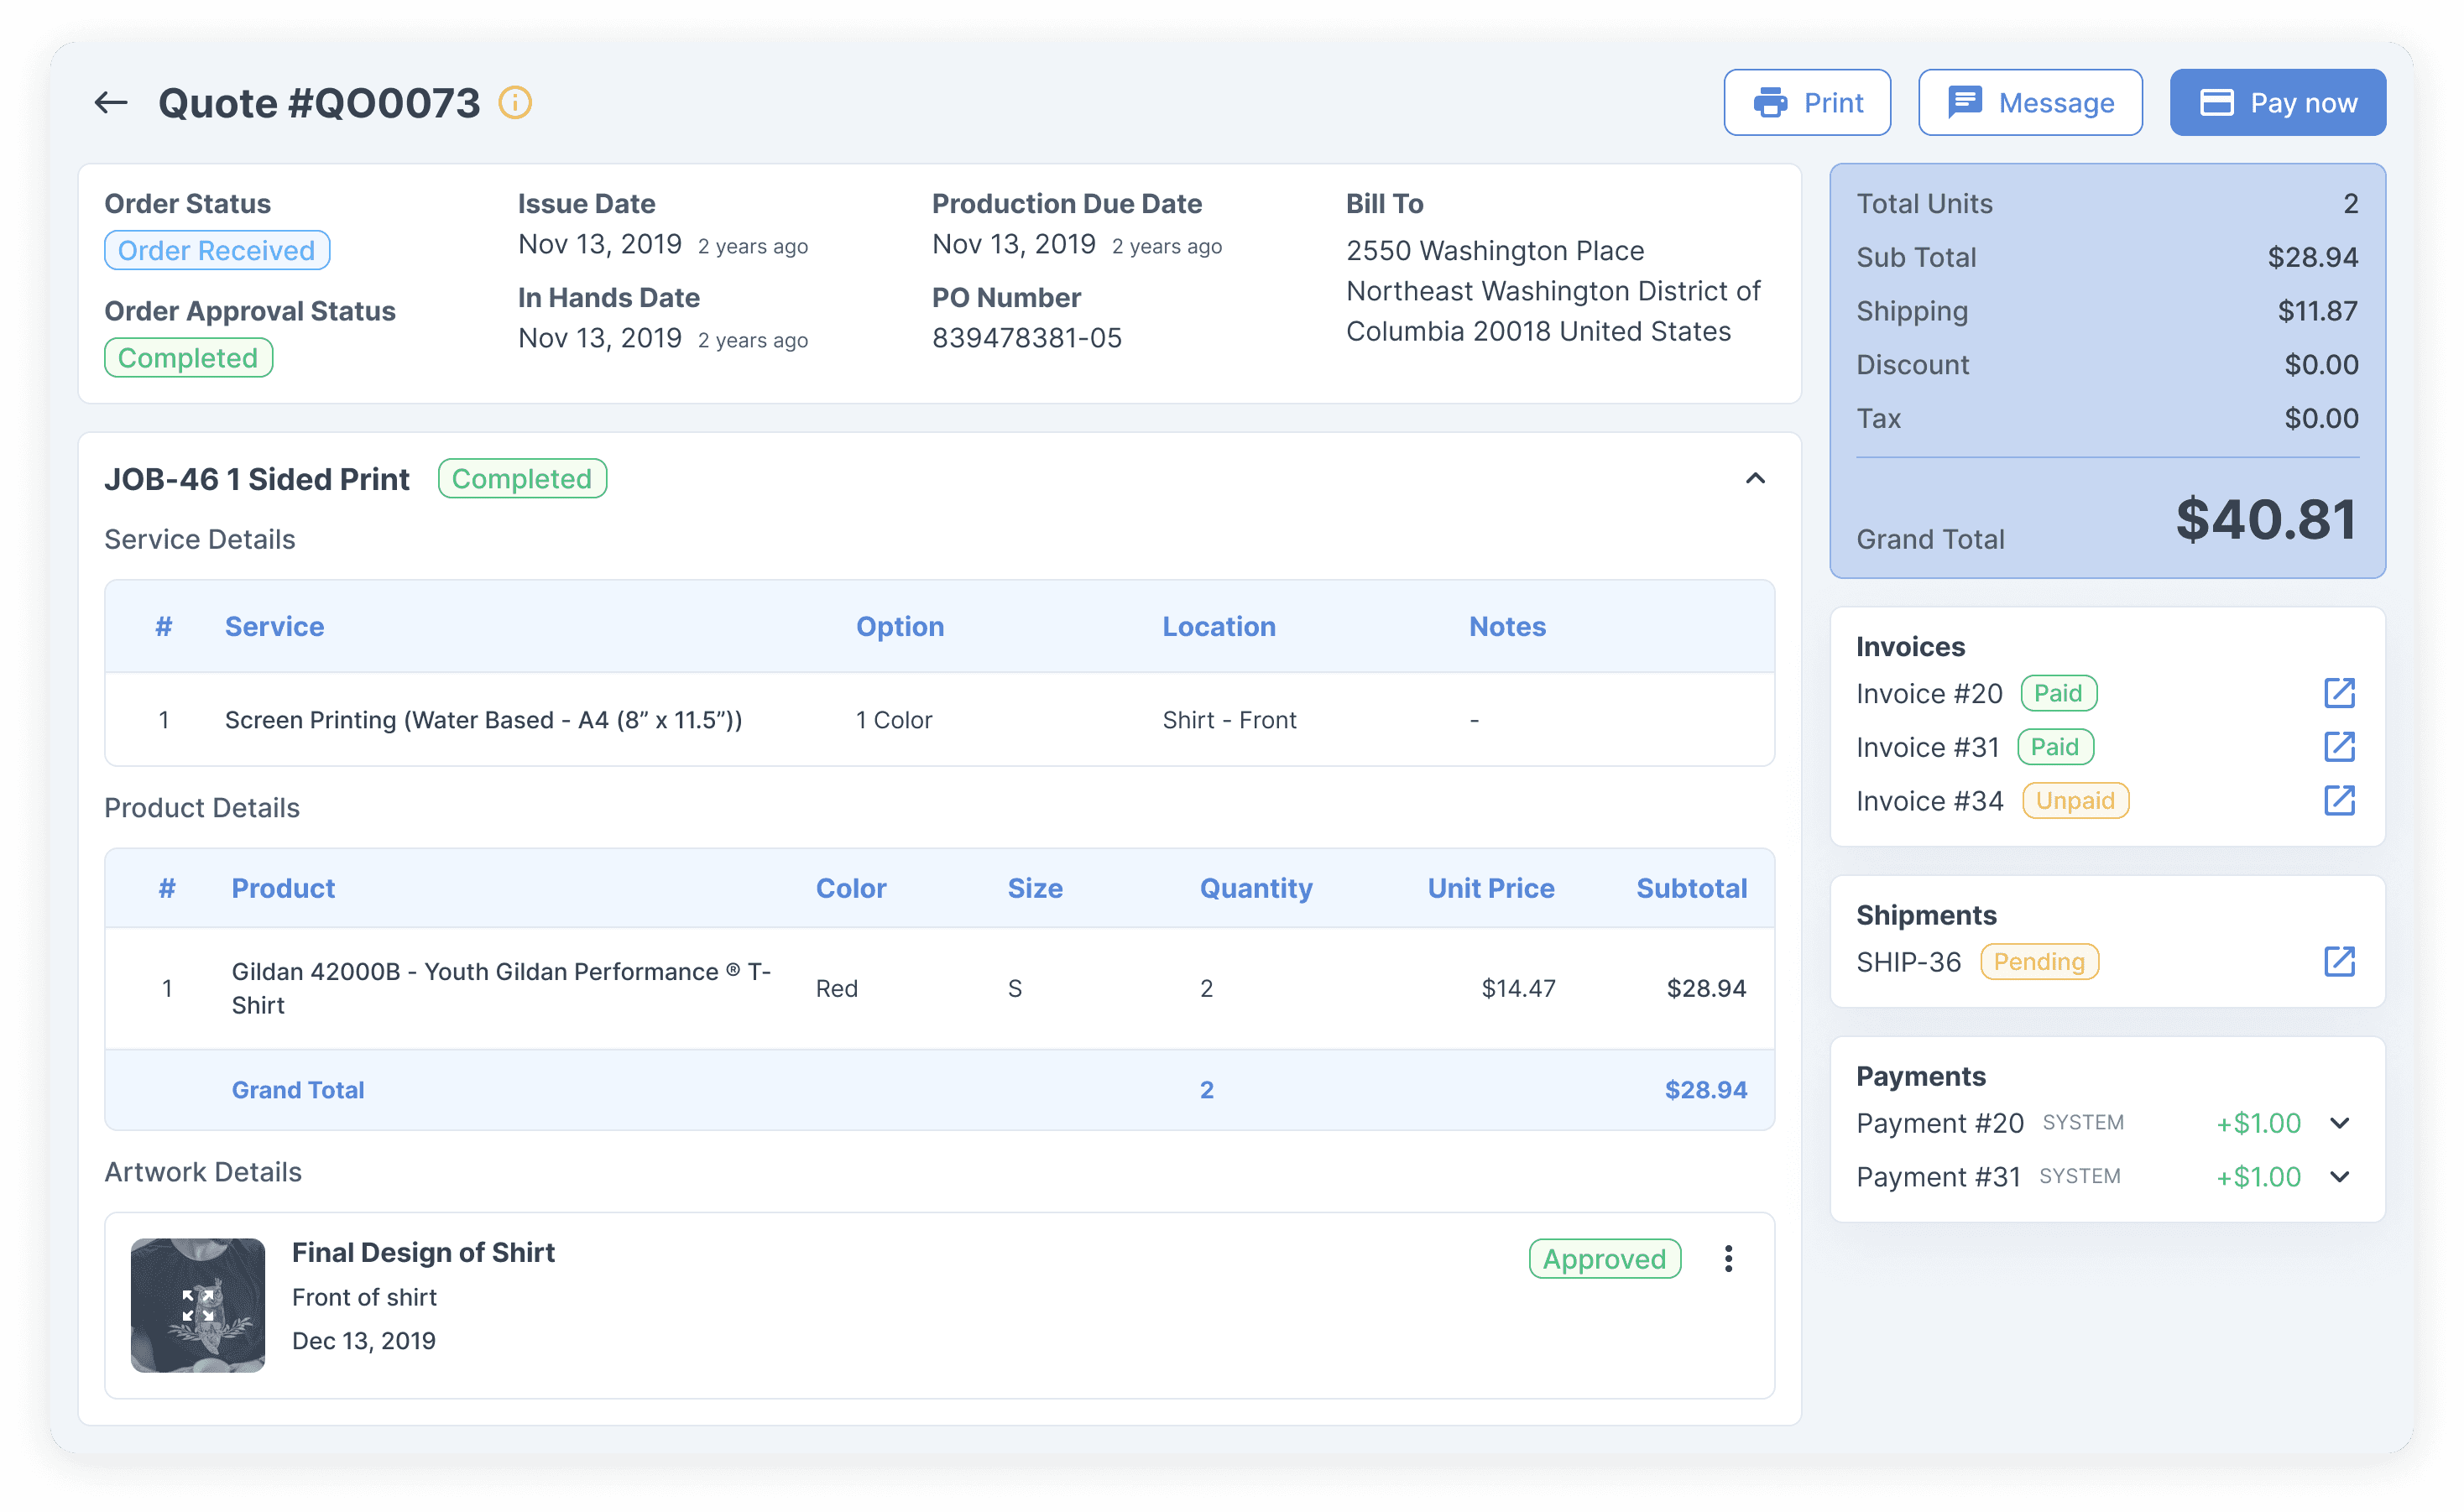Open Invoice #34 external link icon
This screenshot has width=2464, height=1512.
[2339, 800]
